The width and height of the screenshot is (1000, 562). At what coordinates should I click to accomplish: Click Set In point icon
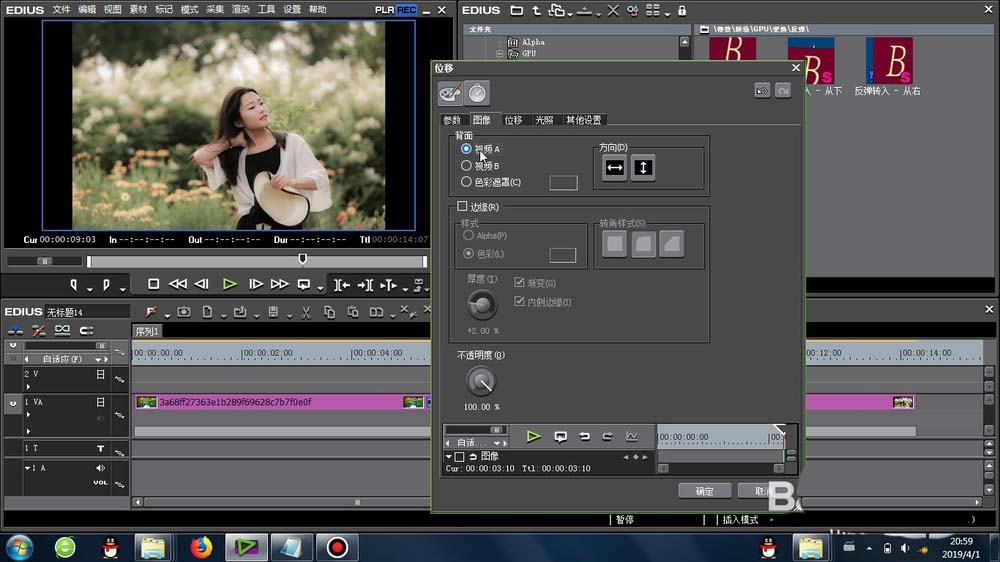[x=74, y=284]
